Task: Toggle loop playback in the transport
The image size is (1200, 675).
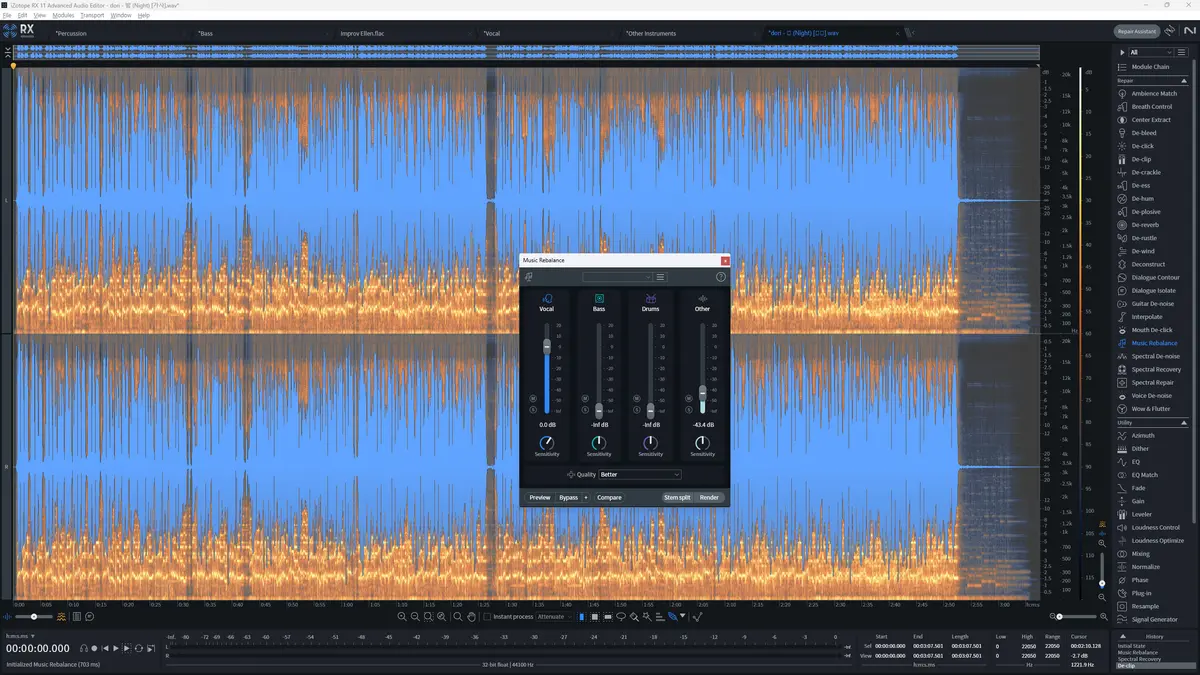Action: [x=139, y=648]
